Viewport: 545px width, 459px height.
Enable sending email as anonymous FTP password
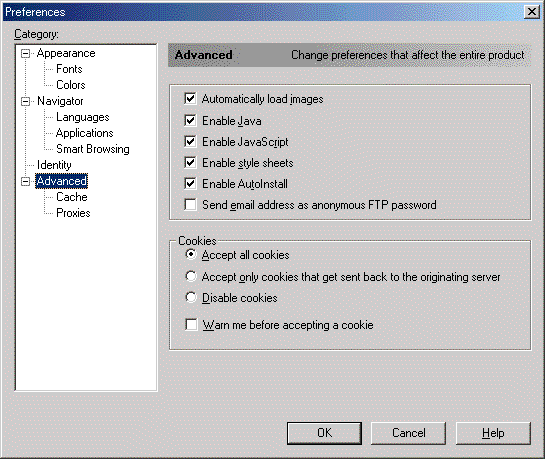pos(190,205)
